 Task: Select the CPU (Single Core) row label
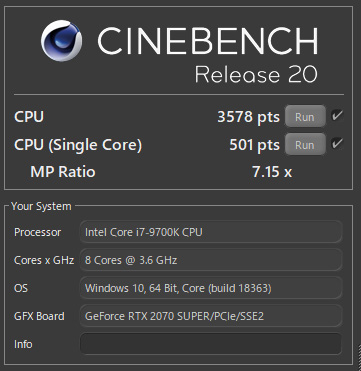[x=78, y=145]
